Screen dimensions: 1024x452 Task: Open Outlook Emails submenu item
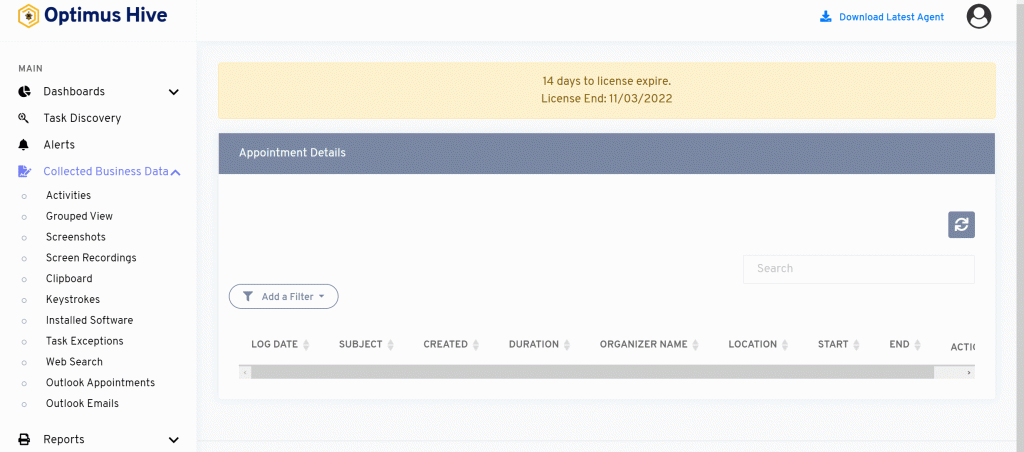click(82, 404)
